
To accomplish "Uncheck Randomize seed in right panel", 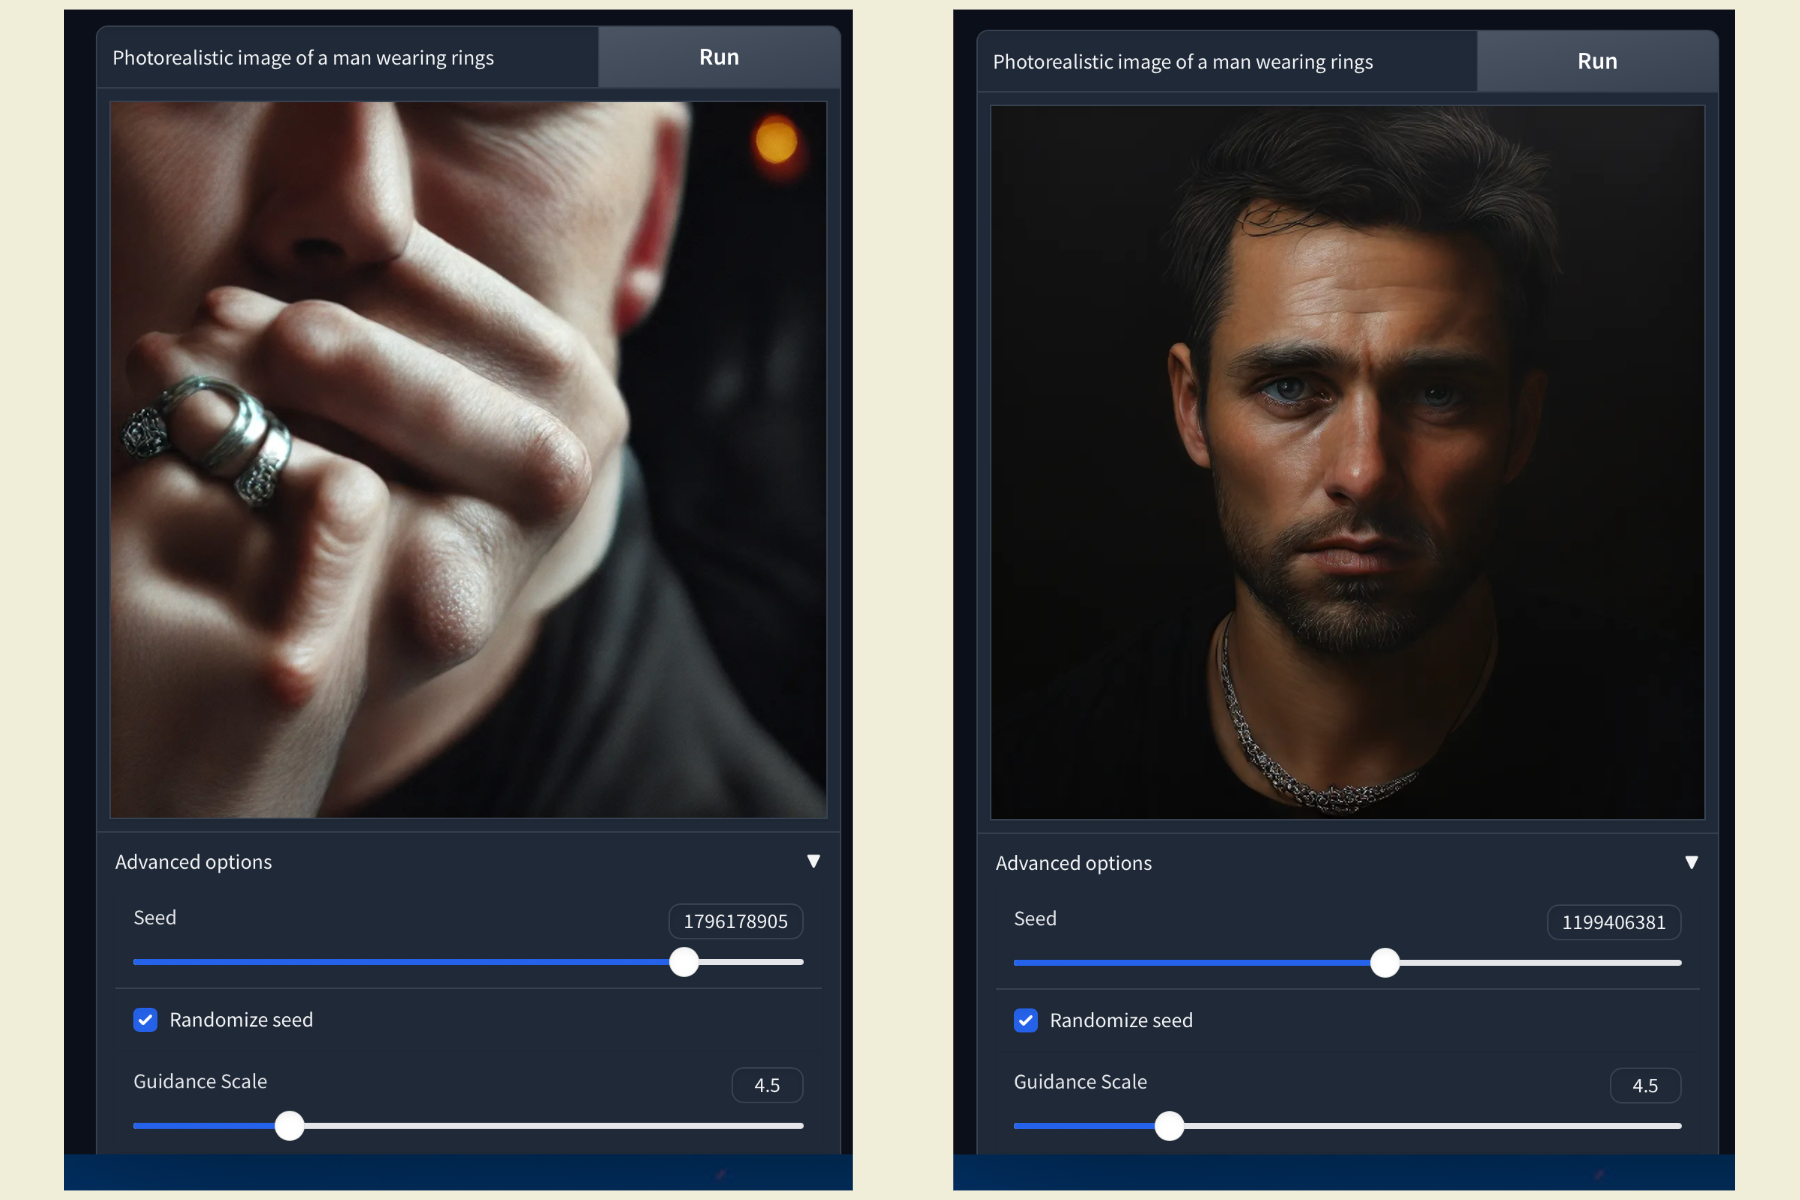I will [1025, 1020].
